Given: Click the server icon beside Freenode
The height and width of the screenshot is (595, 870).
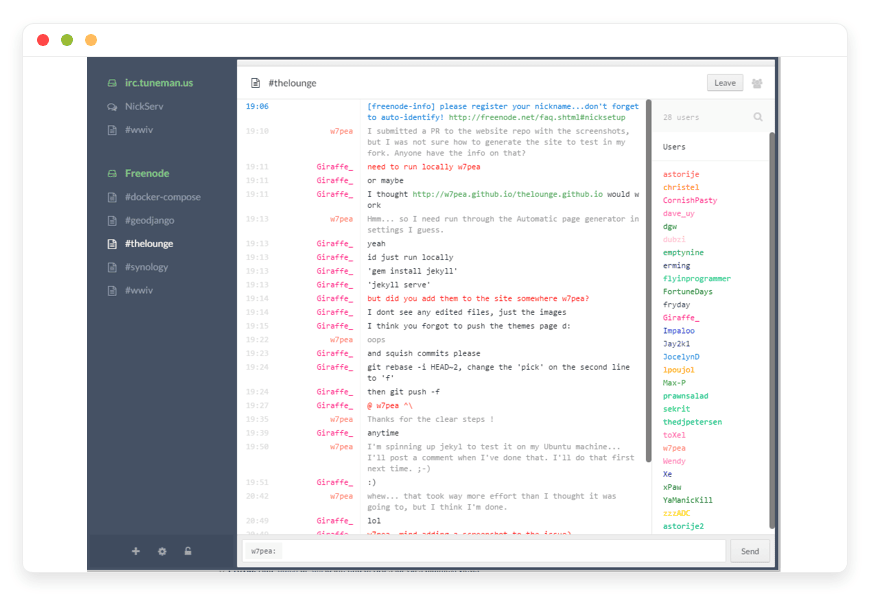Looking at the screenshot, I should pos(112,174).
